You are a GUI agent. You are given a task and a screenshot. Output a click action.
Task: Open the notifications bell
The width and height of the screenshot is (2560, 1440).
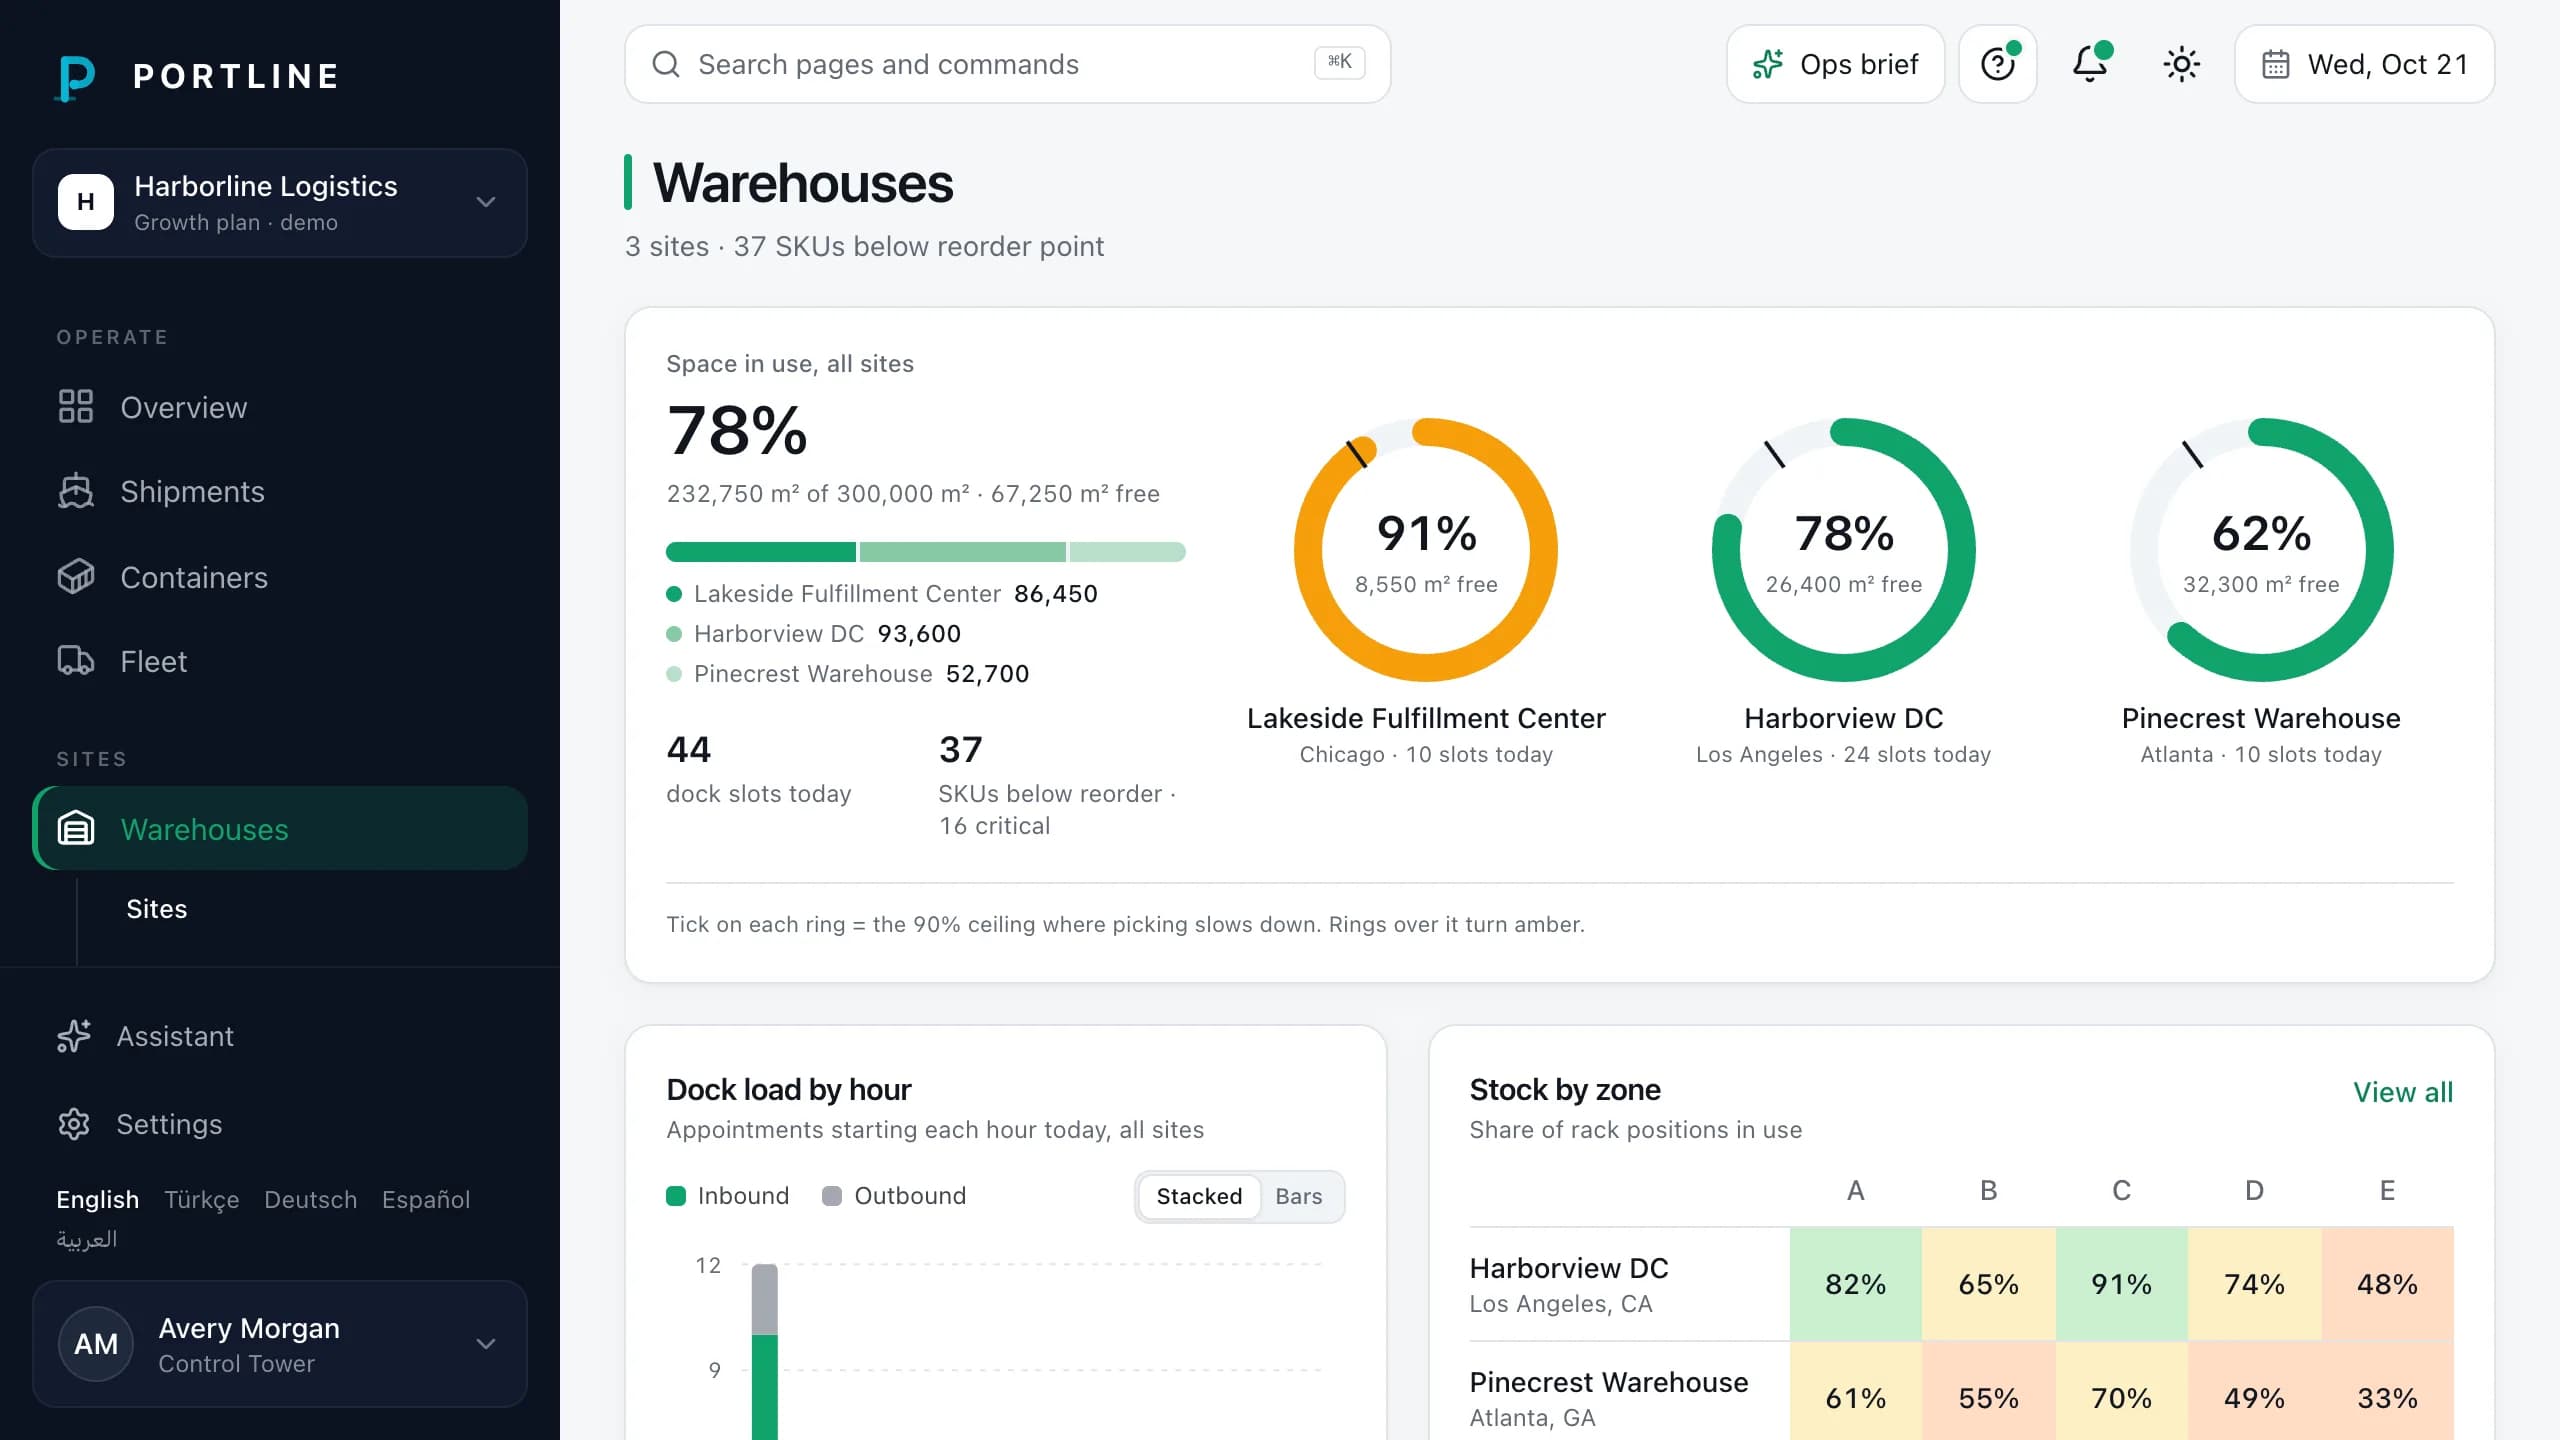coord(2090,64)
